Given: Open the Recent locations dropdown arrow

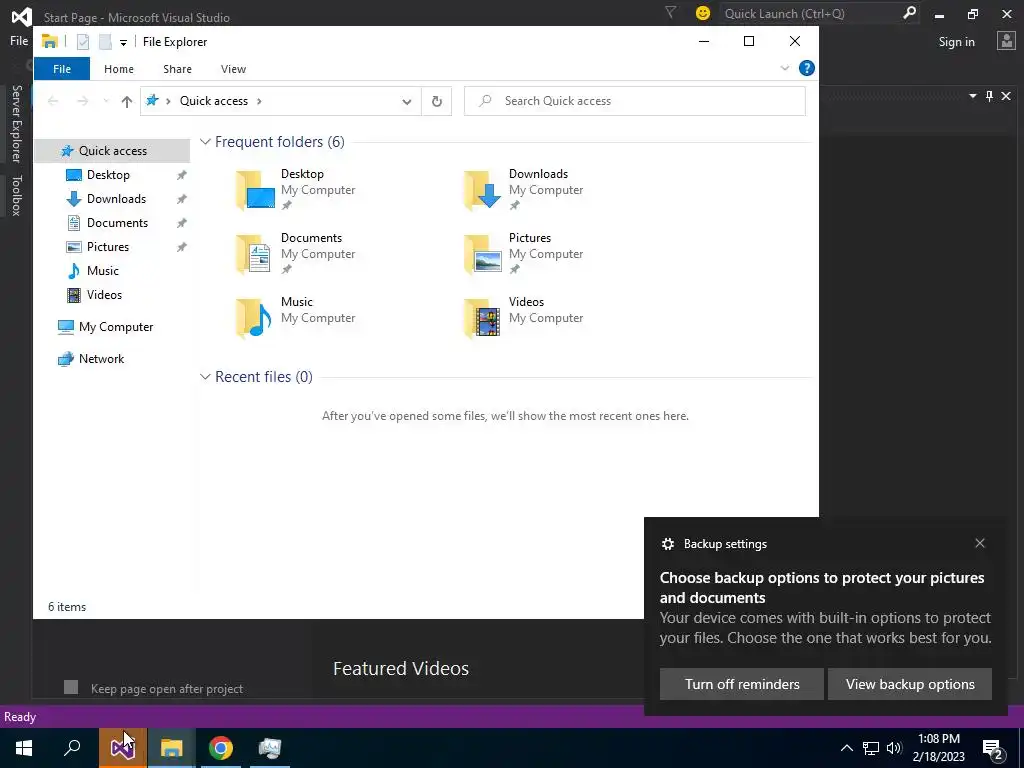Looking at the screenshot, I should point(106,101).
